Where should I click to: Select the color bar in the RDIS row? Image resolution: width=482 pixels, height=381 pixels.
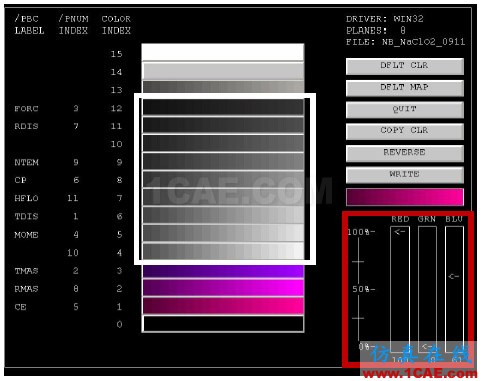223,126
